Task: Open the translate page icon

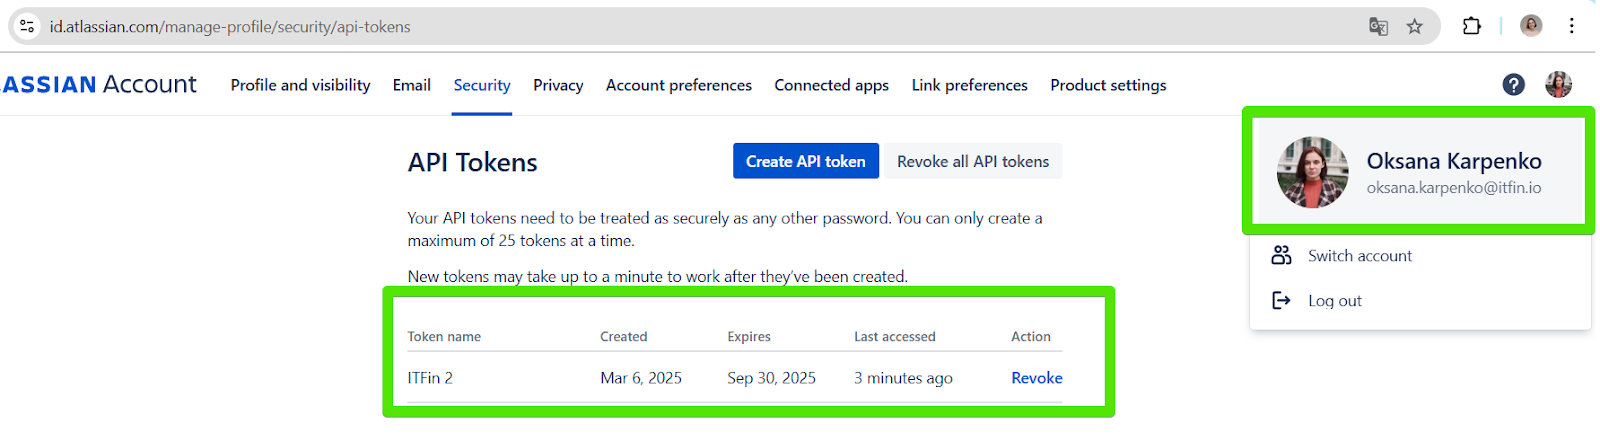Action: coord(1378,27)
